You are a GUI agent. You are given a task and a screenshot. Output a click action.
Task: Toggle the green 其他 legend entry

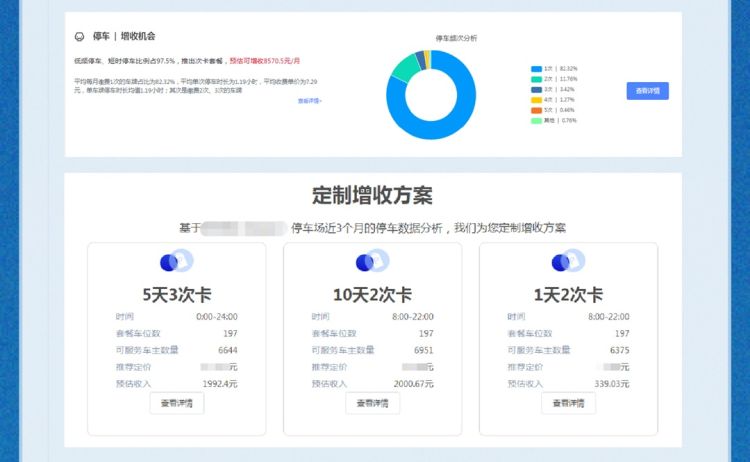549,120
